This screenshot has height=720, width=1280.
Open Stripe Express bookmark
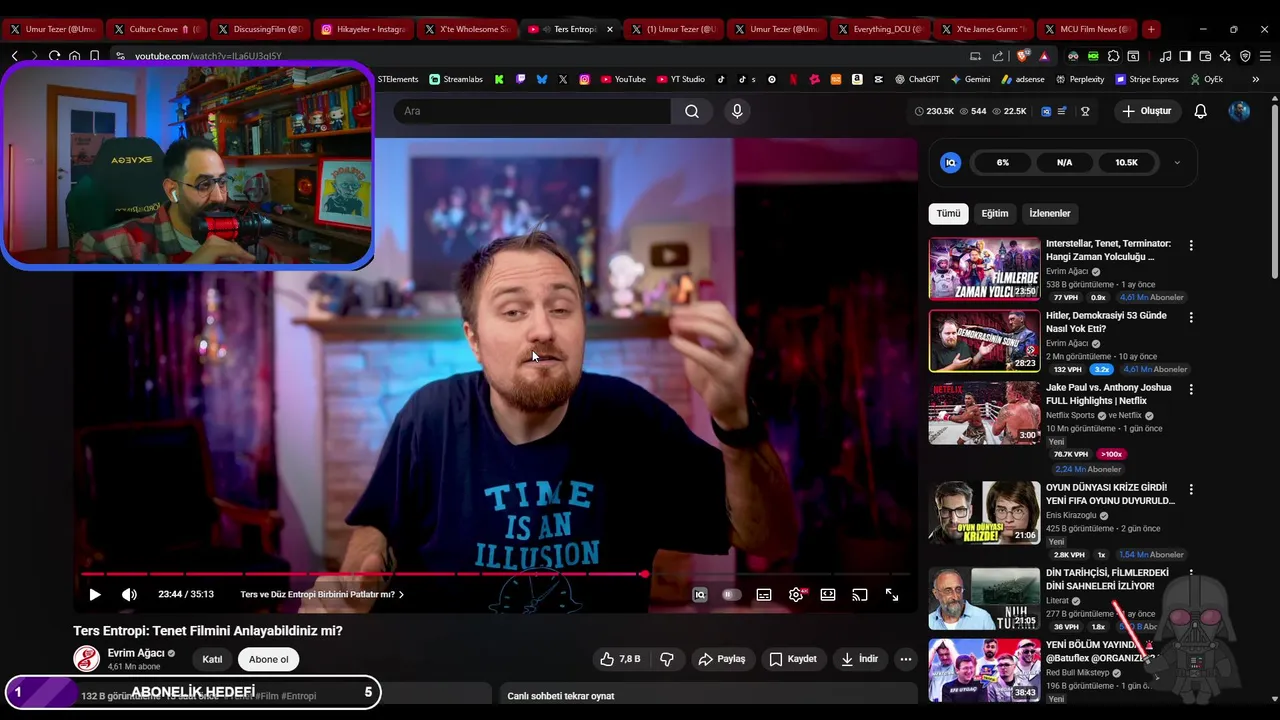(x=1147, y=79)
